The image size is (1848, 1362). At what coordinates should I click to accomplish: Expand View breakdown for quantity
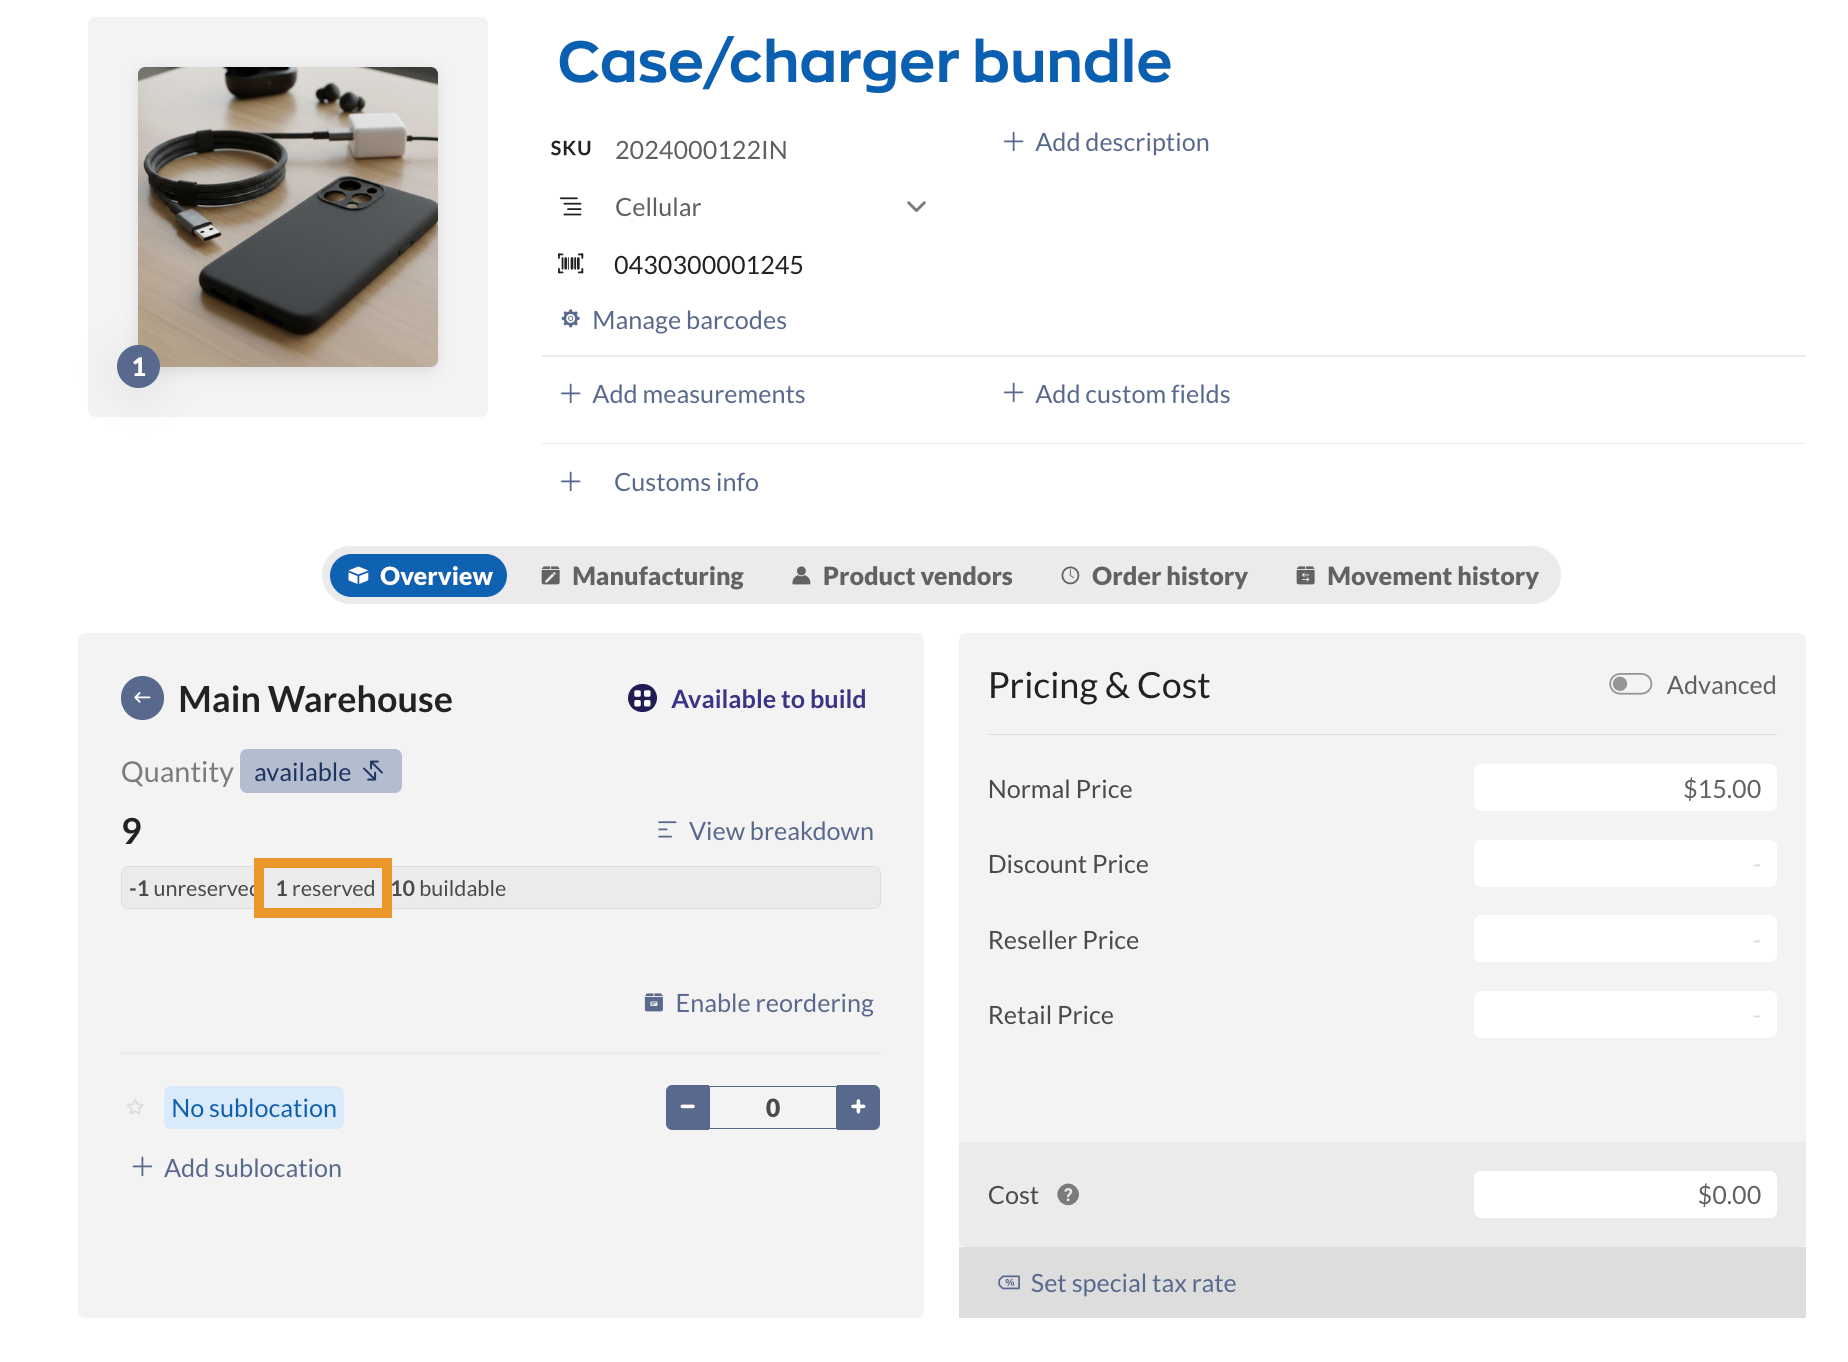click(x=765, y=831)
